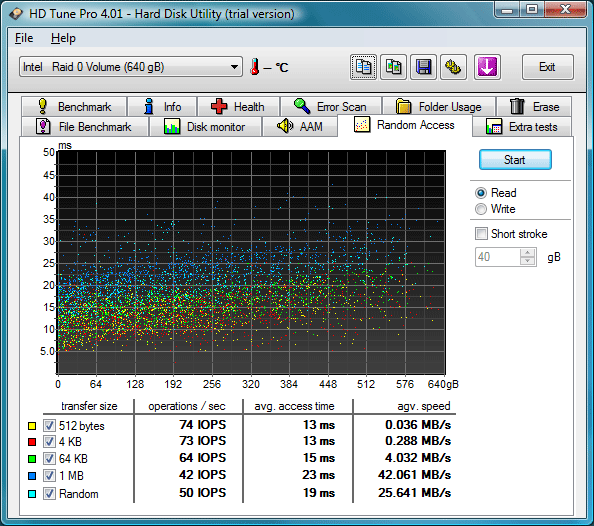The image size is (594, 526).
Task: Click the HD Tune title bar icon
Action: click(16, 14)
